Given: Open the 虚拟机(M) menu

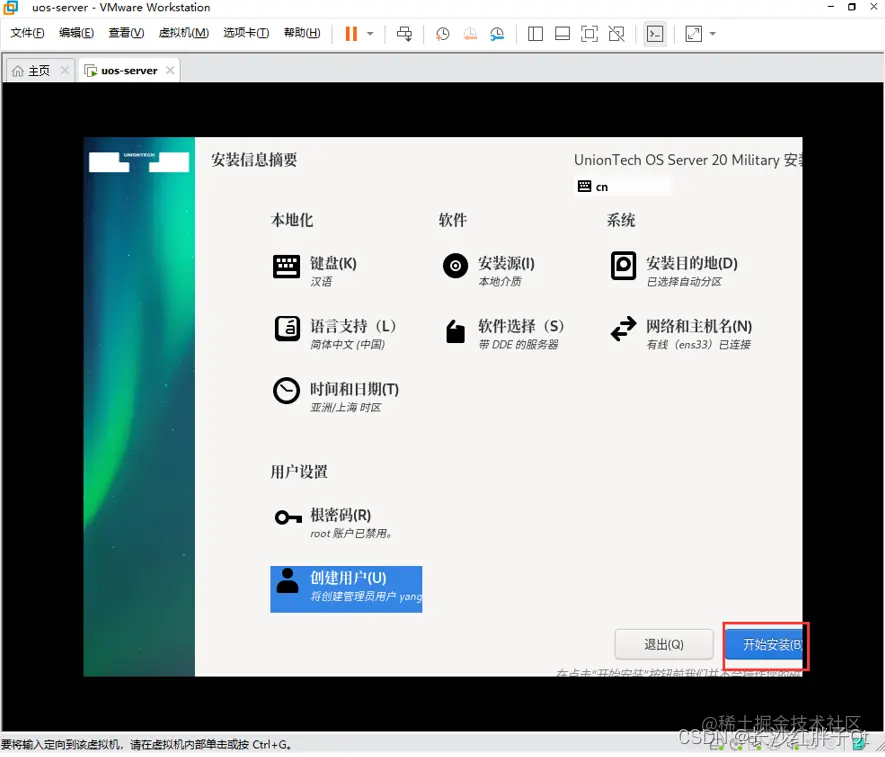Looking at the screenshot, I should pyautogui.click(x=182, y=32).
